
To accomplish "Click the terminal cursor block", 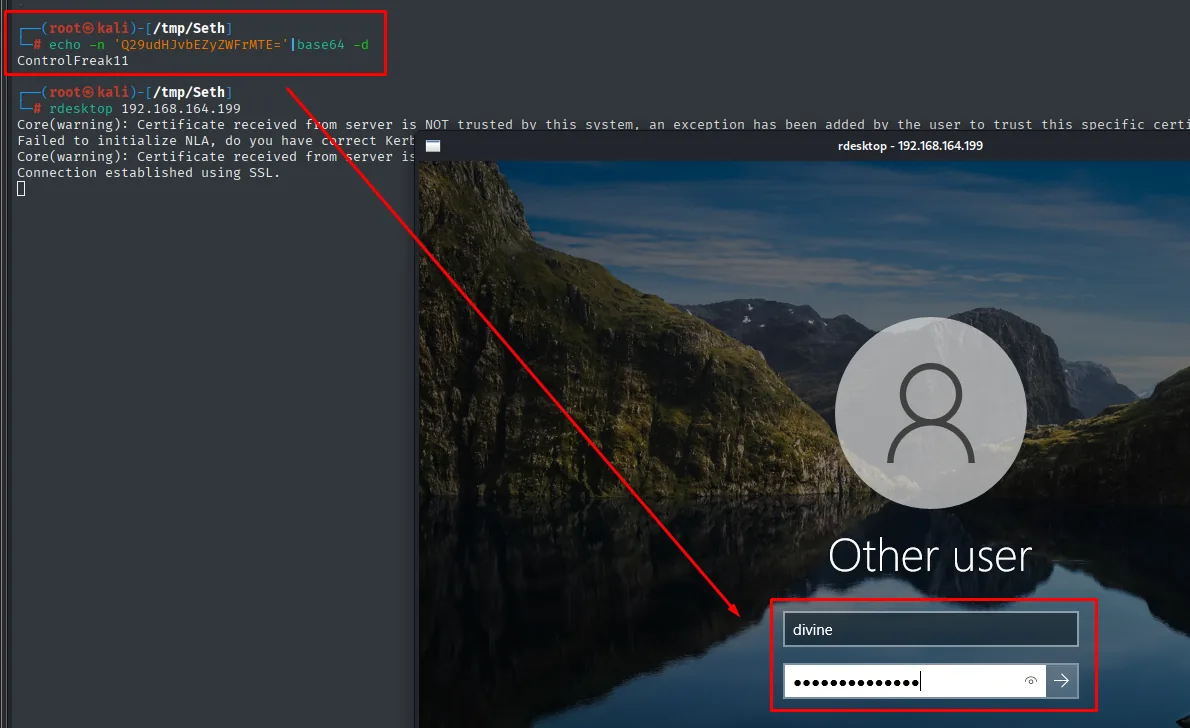I will (x=21, y=188).
